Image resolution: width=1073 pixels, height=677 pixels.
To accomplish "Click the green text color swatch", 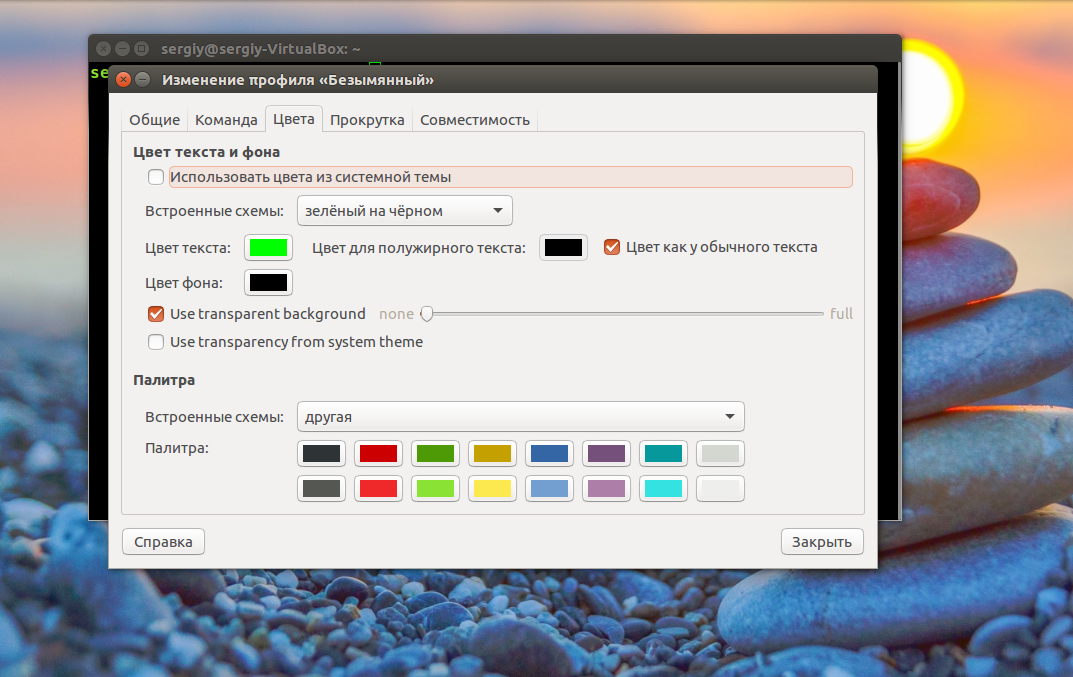I will pyautogui.click(x=268, y=248).
